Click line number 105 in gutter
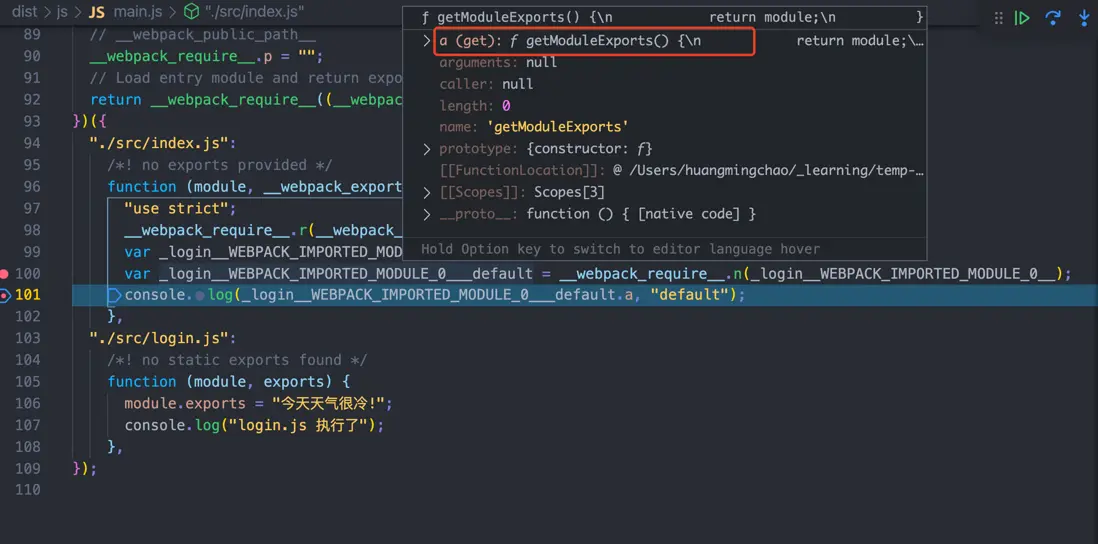This screenshot has width=1098, height=544. tap(27, 382)
